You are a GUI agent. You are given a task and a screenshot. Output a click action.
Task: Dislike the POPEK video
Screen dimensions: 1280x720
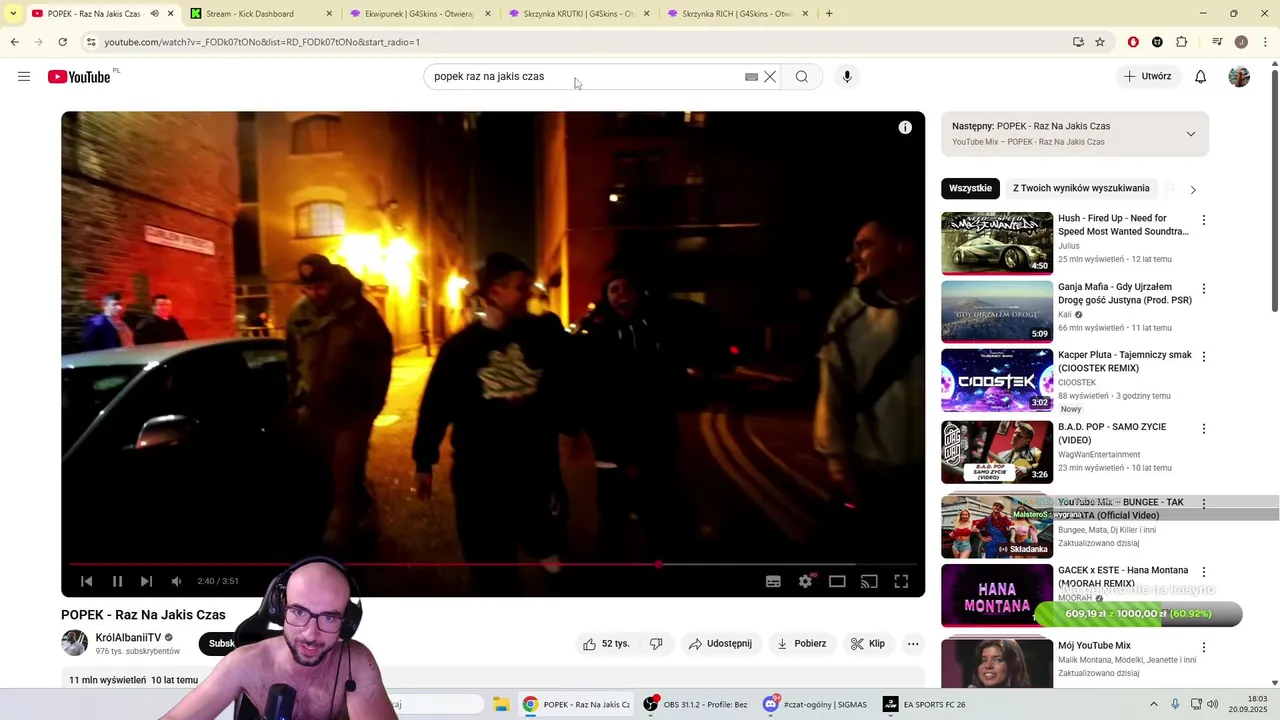click(656, 644)
